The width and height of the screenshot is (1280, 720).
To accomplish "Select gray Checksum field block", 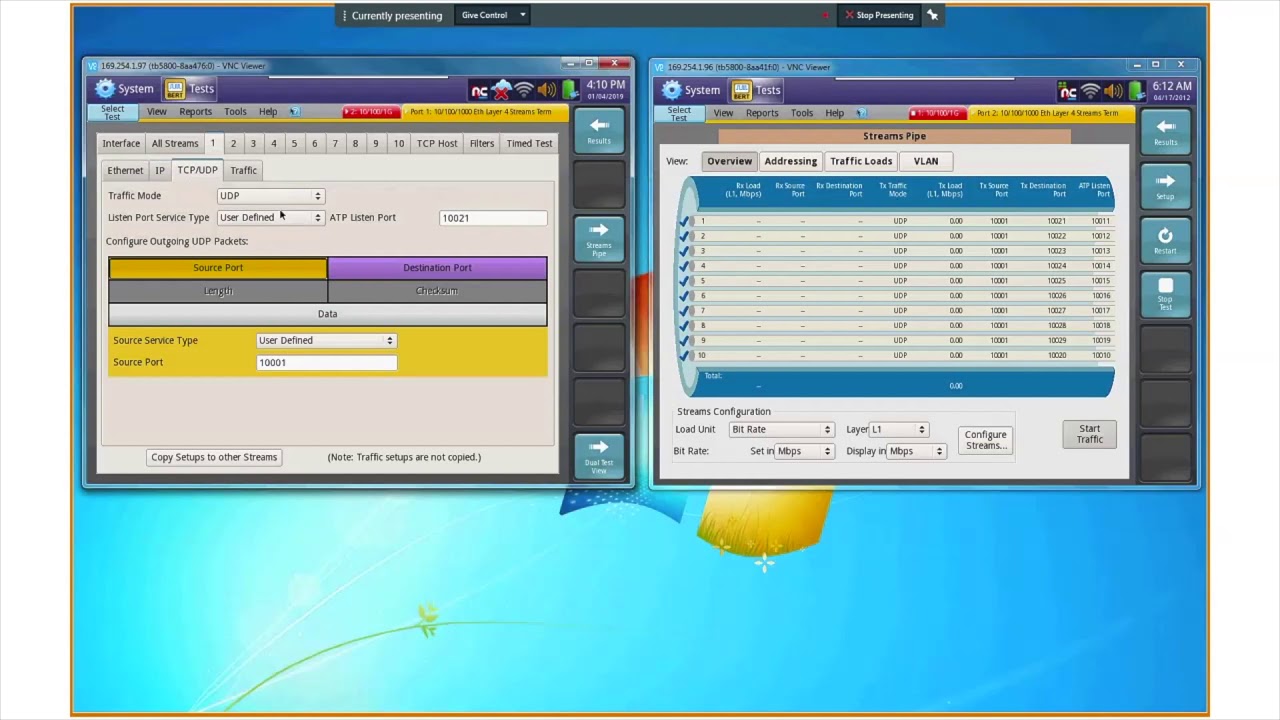I will (437, 291).
